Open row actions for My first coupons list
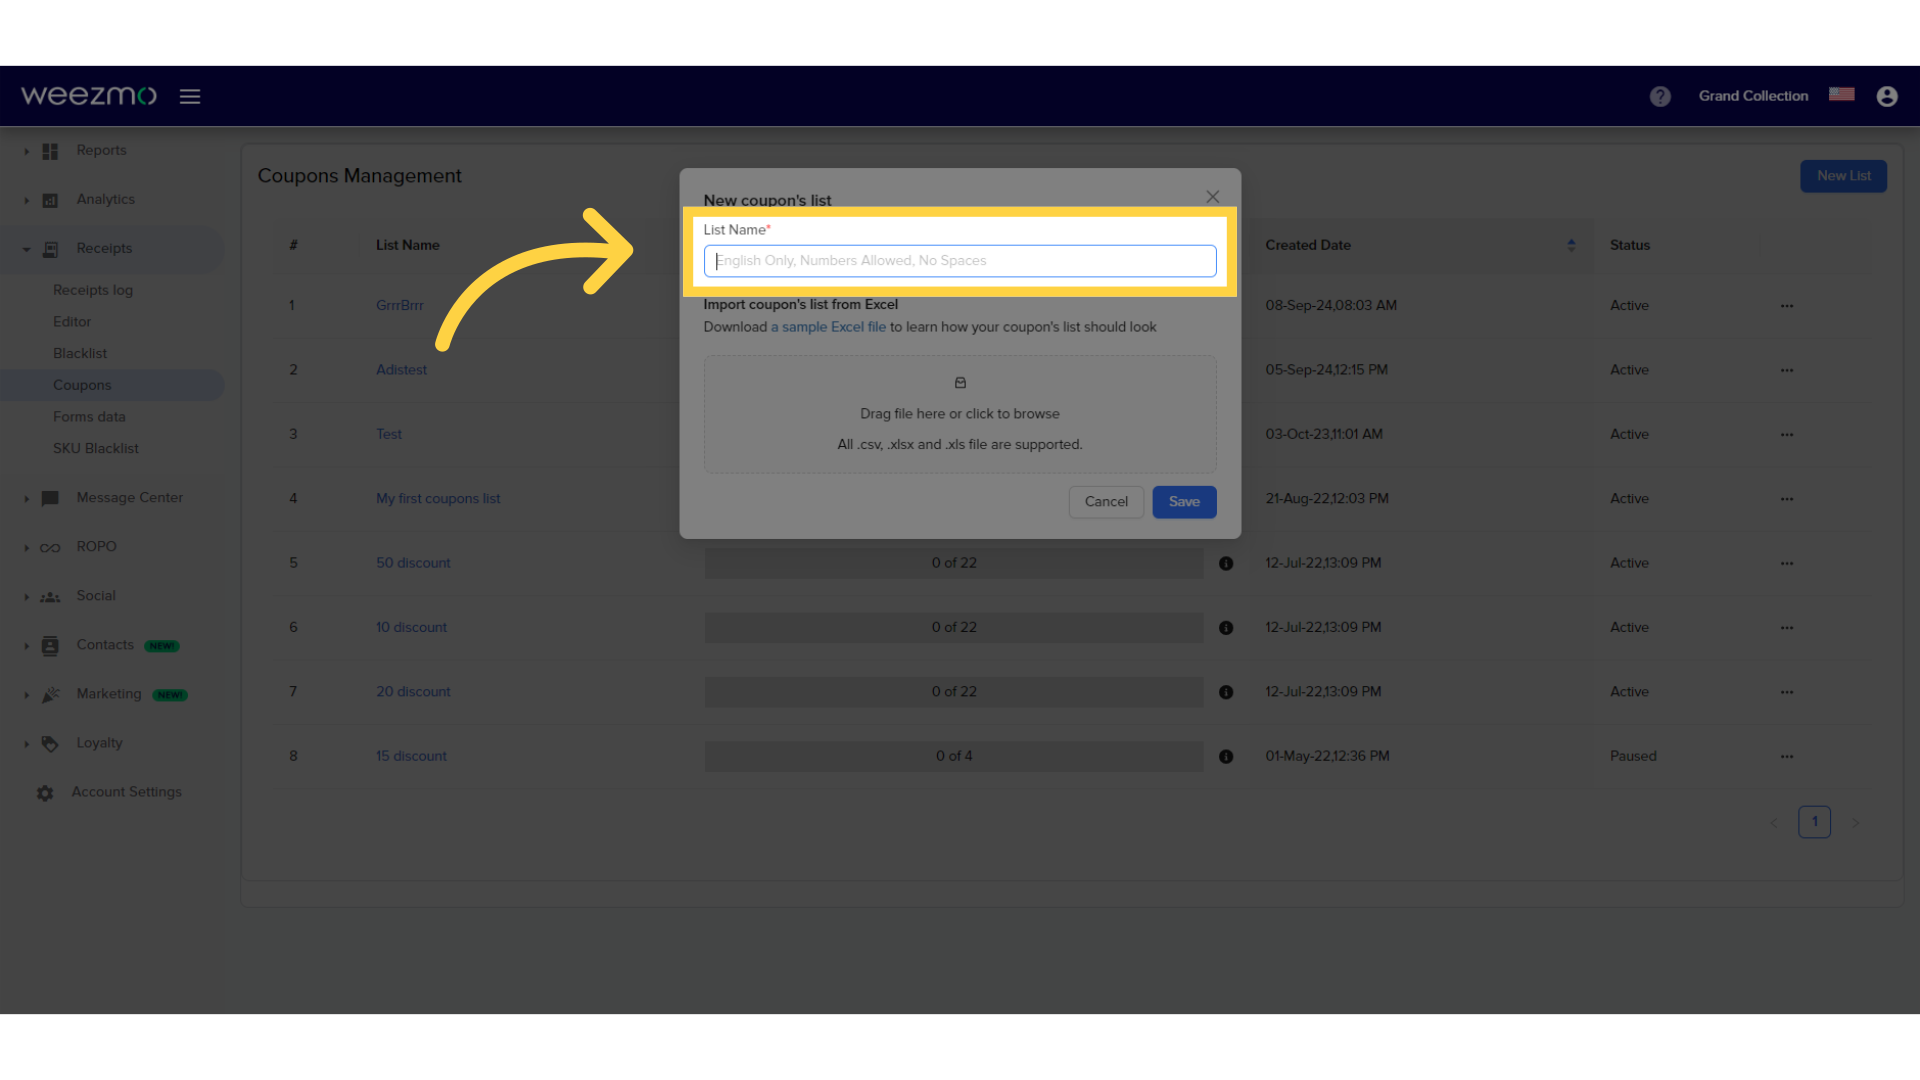Image resolution: width=1920 pixels, height=1080 pixels. 1787,499
